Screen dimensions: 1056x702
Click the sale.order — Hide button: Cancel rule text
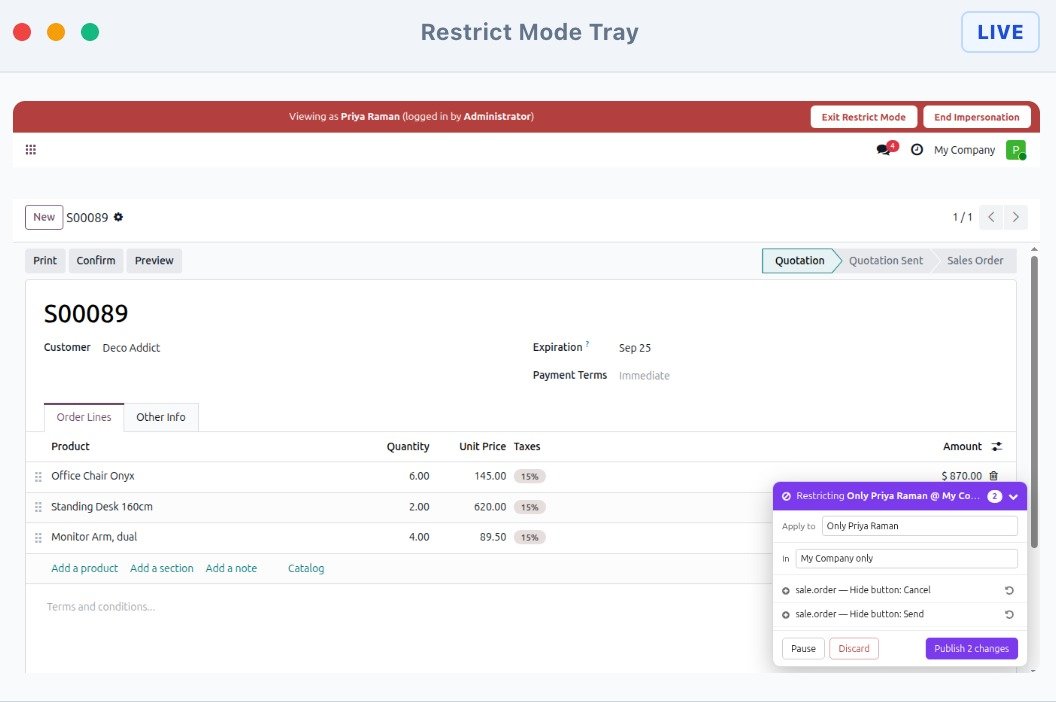863,589
